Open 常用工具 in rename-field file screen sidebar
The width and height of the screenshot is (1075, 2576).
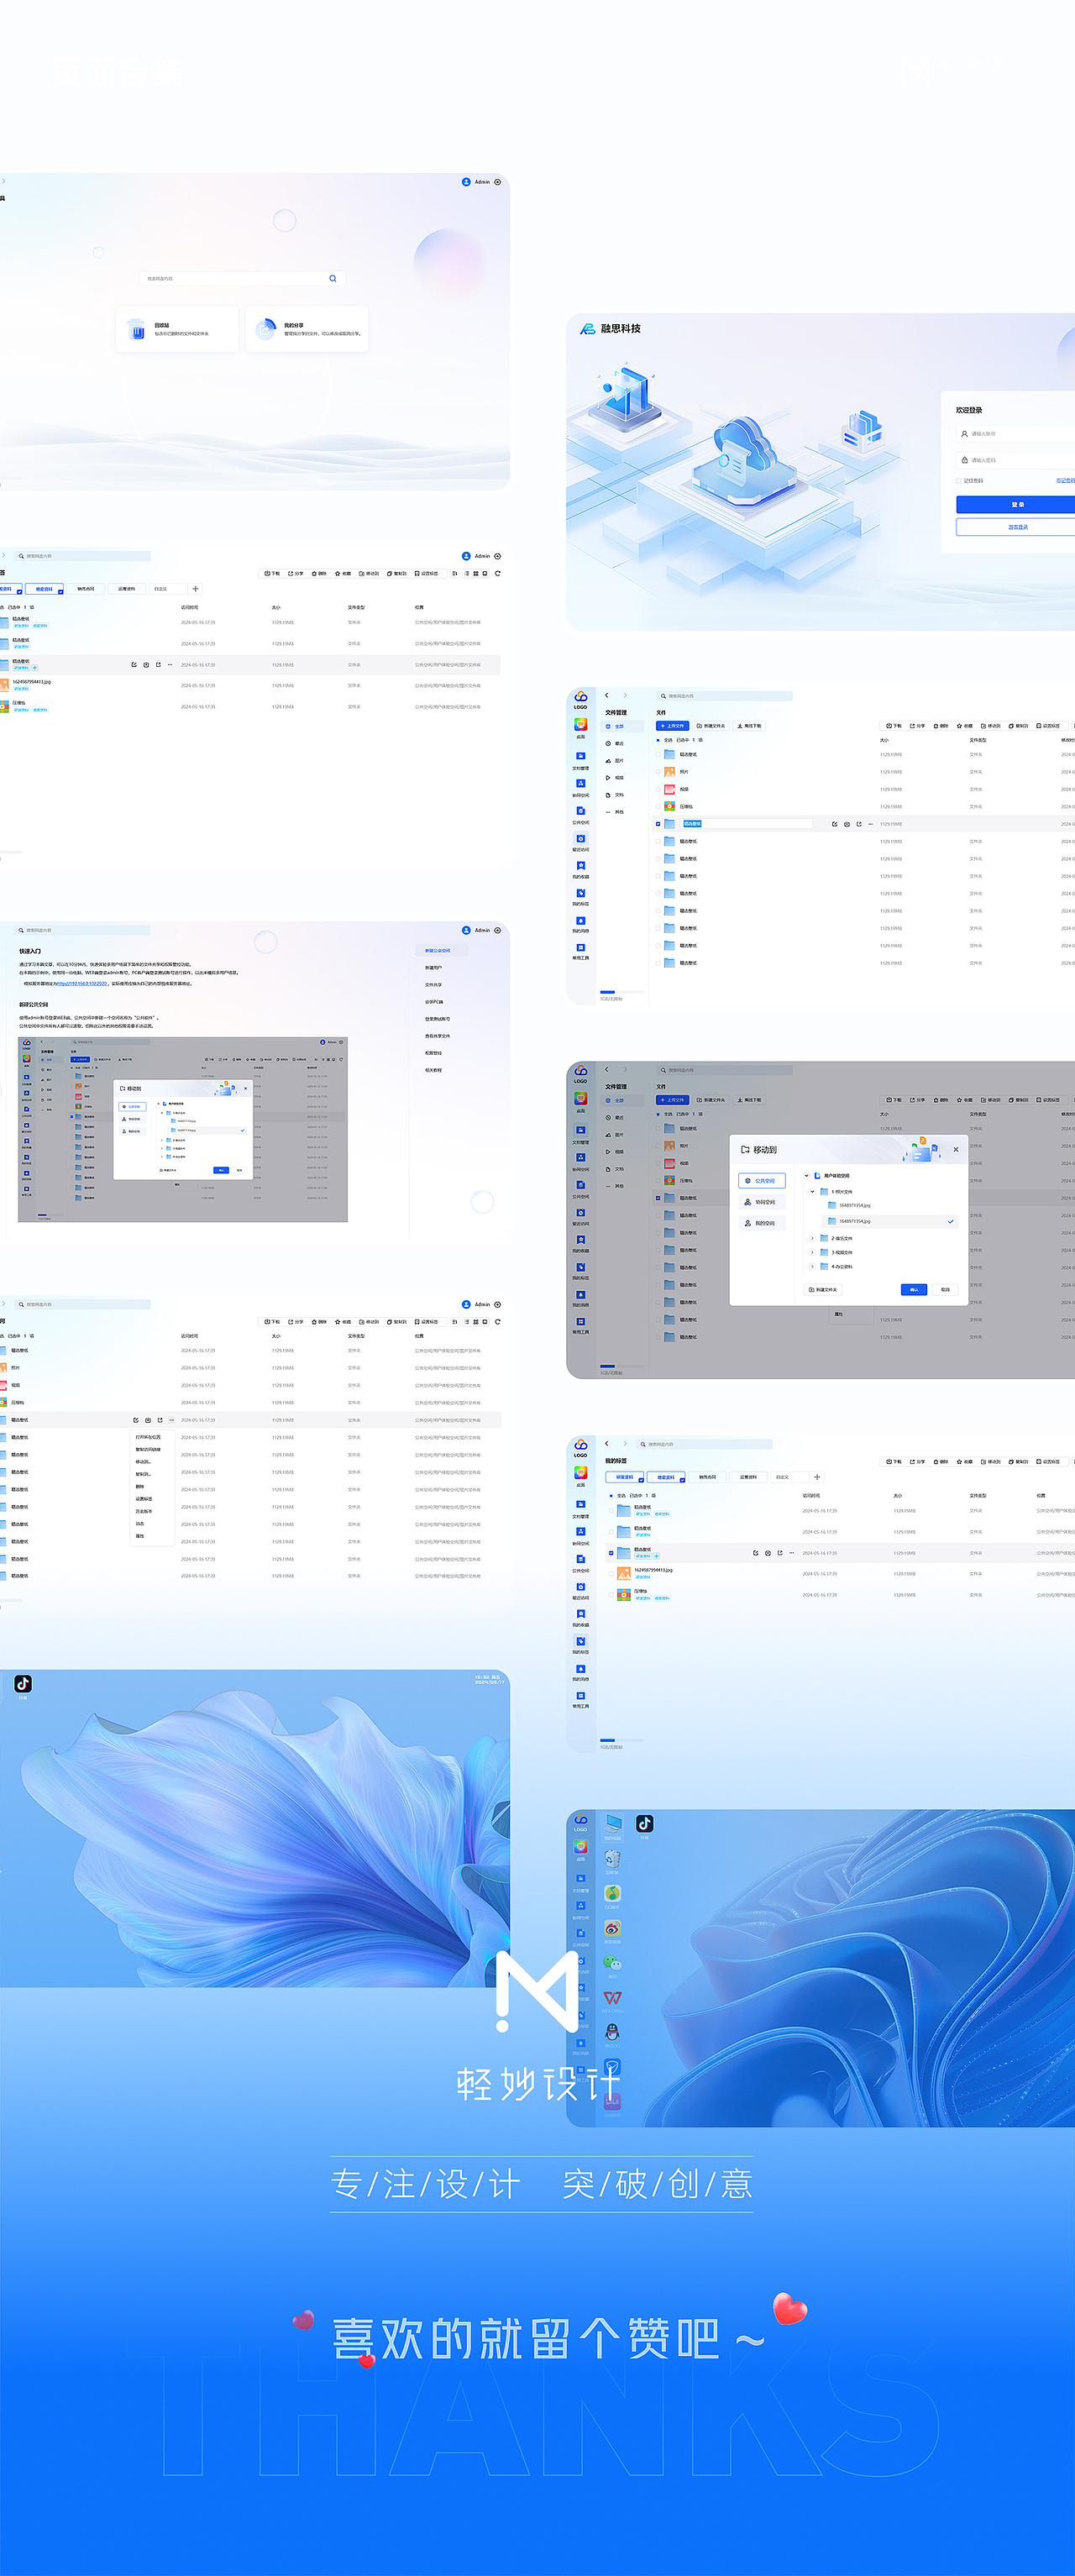point(580,950)
